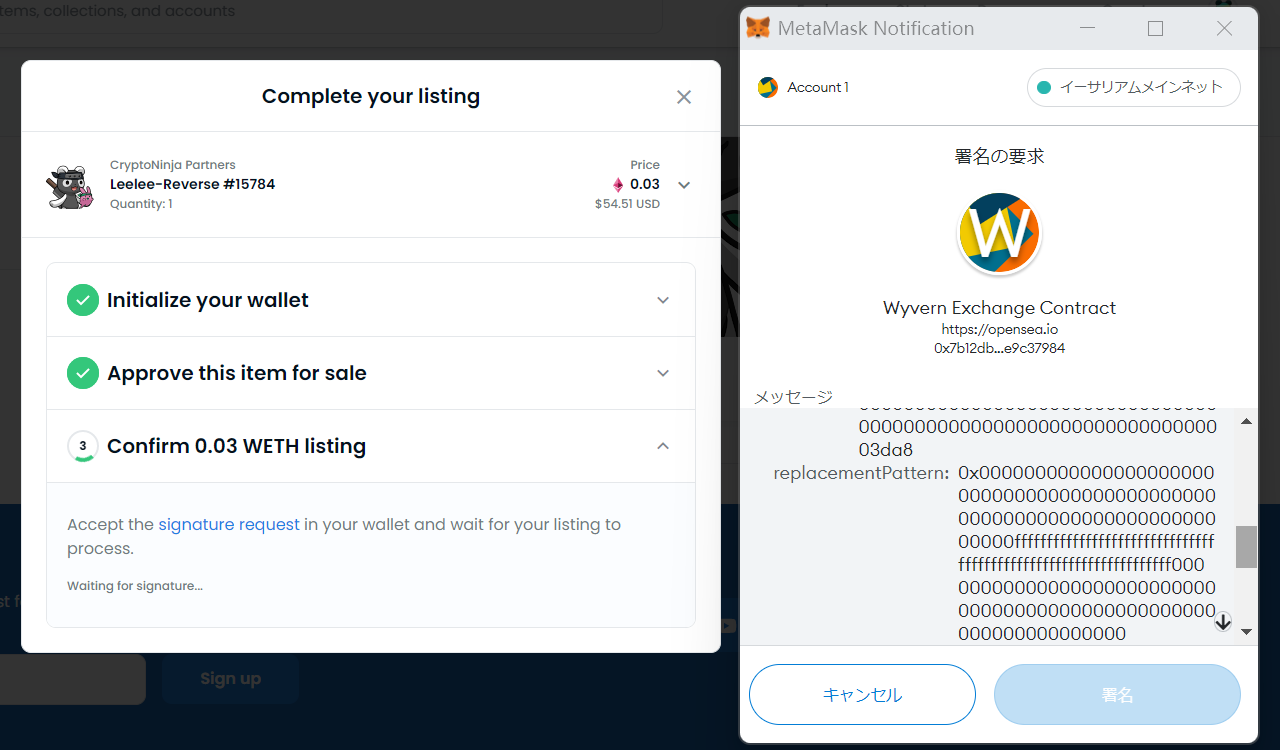Click the Leelee-Reverse NFT thumbnail

click(71, 185)
